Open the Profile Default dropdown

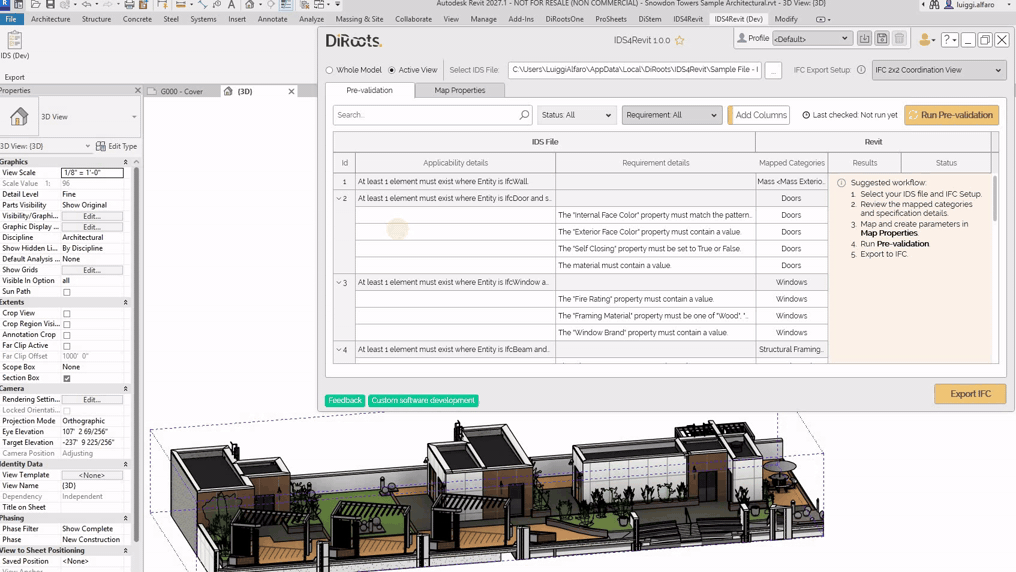point(811,39)
